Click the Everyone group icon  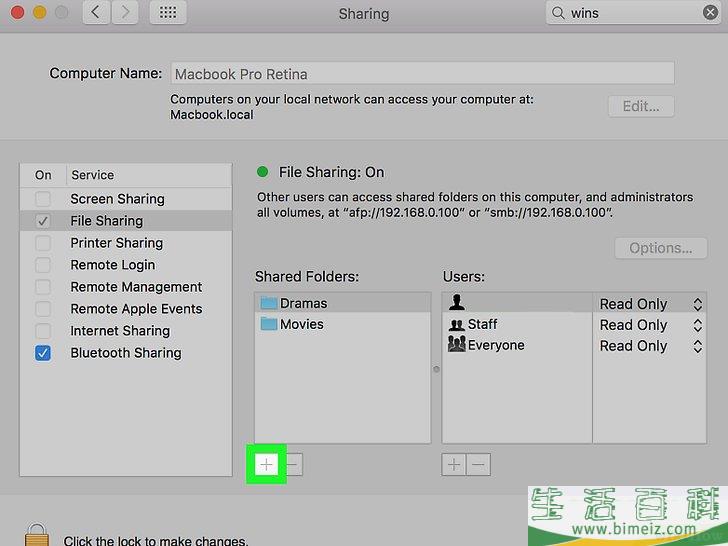[456, 344]
